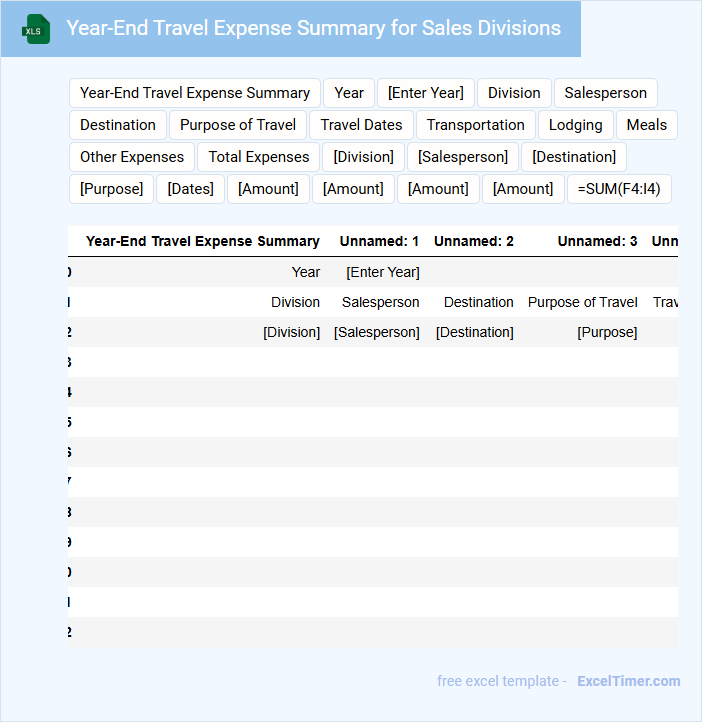Select the 'Year-End Travel Expense Summary' tag

pyautogui.click(x=195, y=93)
